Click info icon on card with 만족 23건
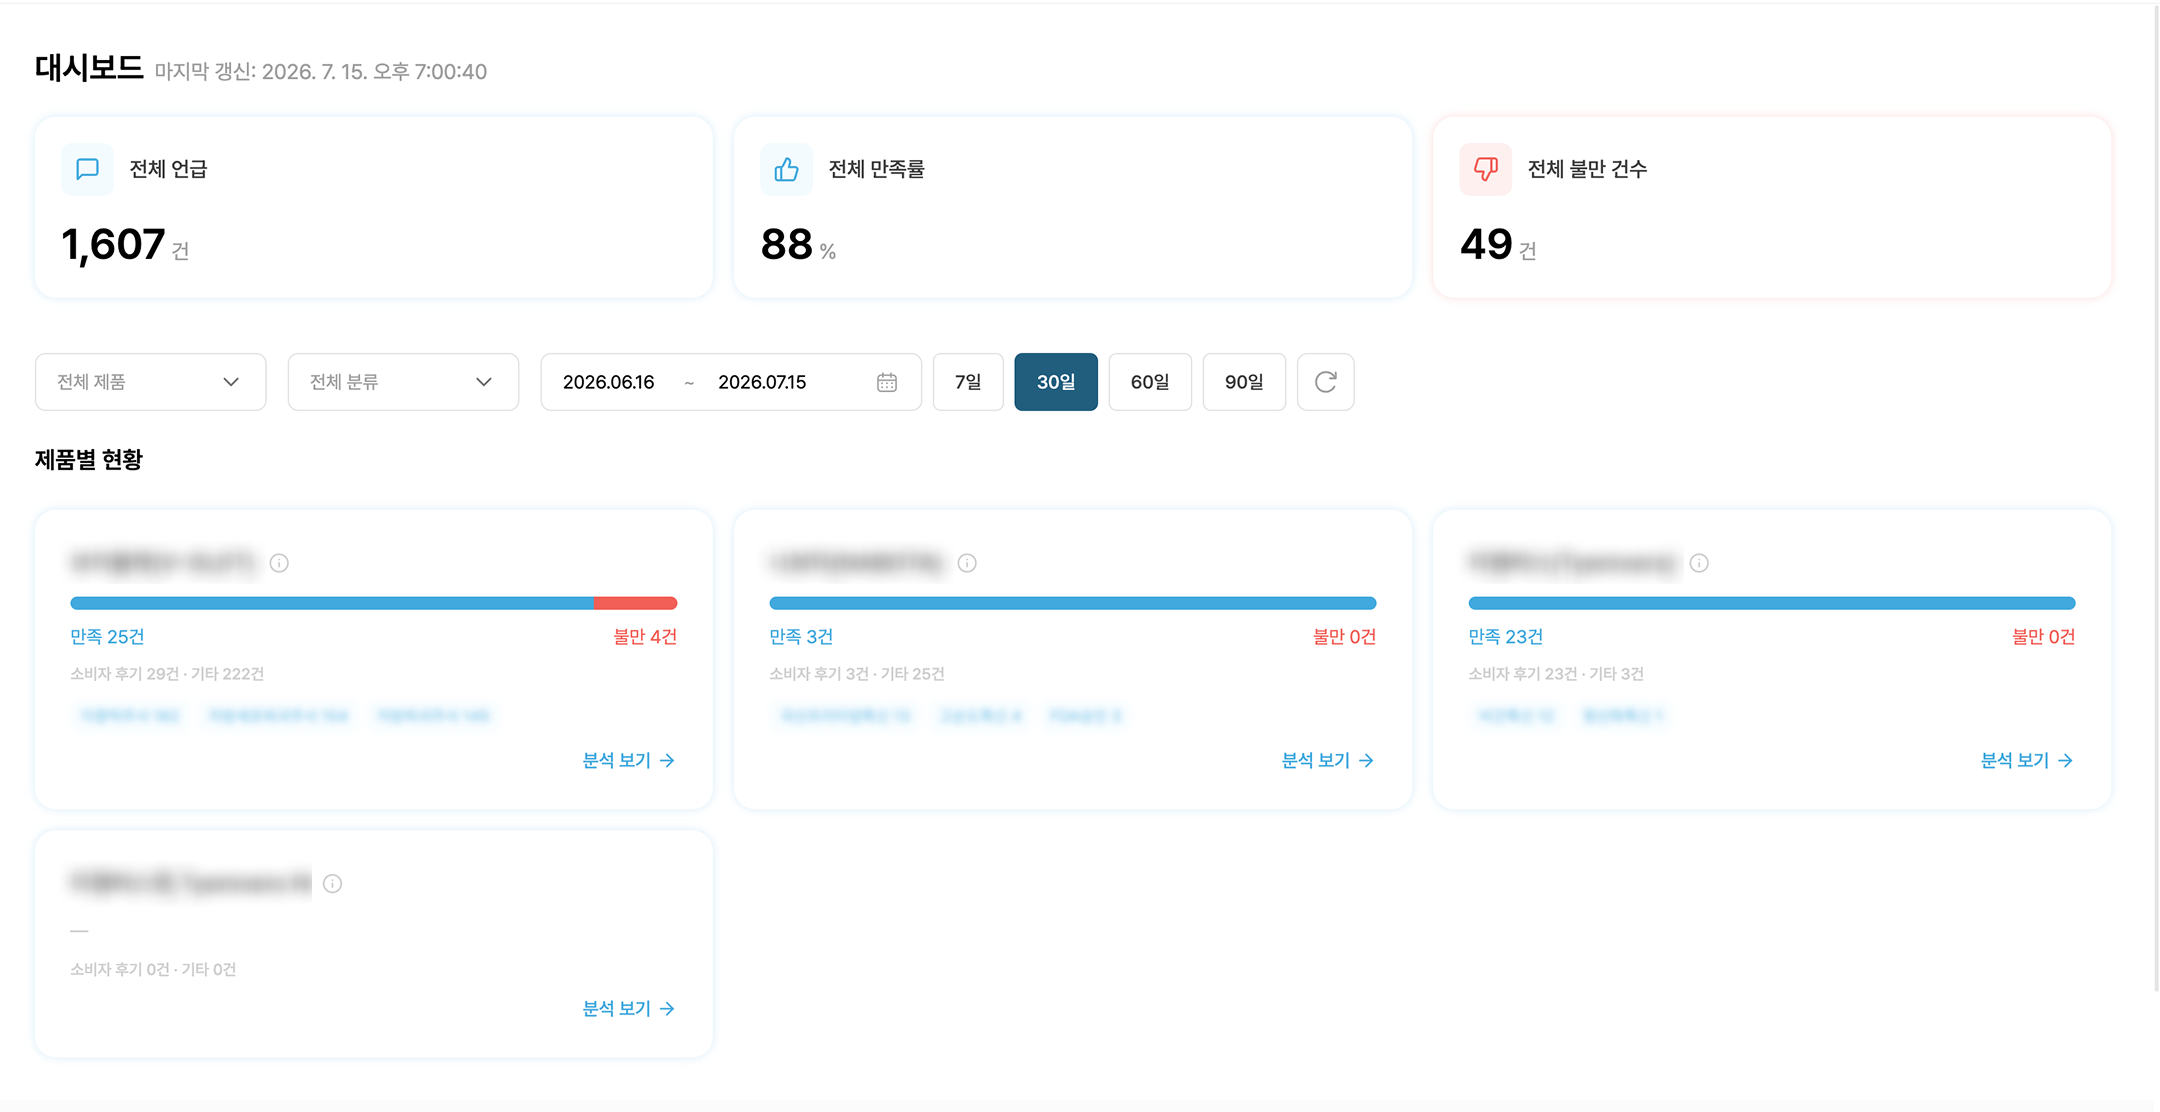The height and width of the screenshot is (1112, 2160). click(1699, 563)
